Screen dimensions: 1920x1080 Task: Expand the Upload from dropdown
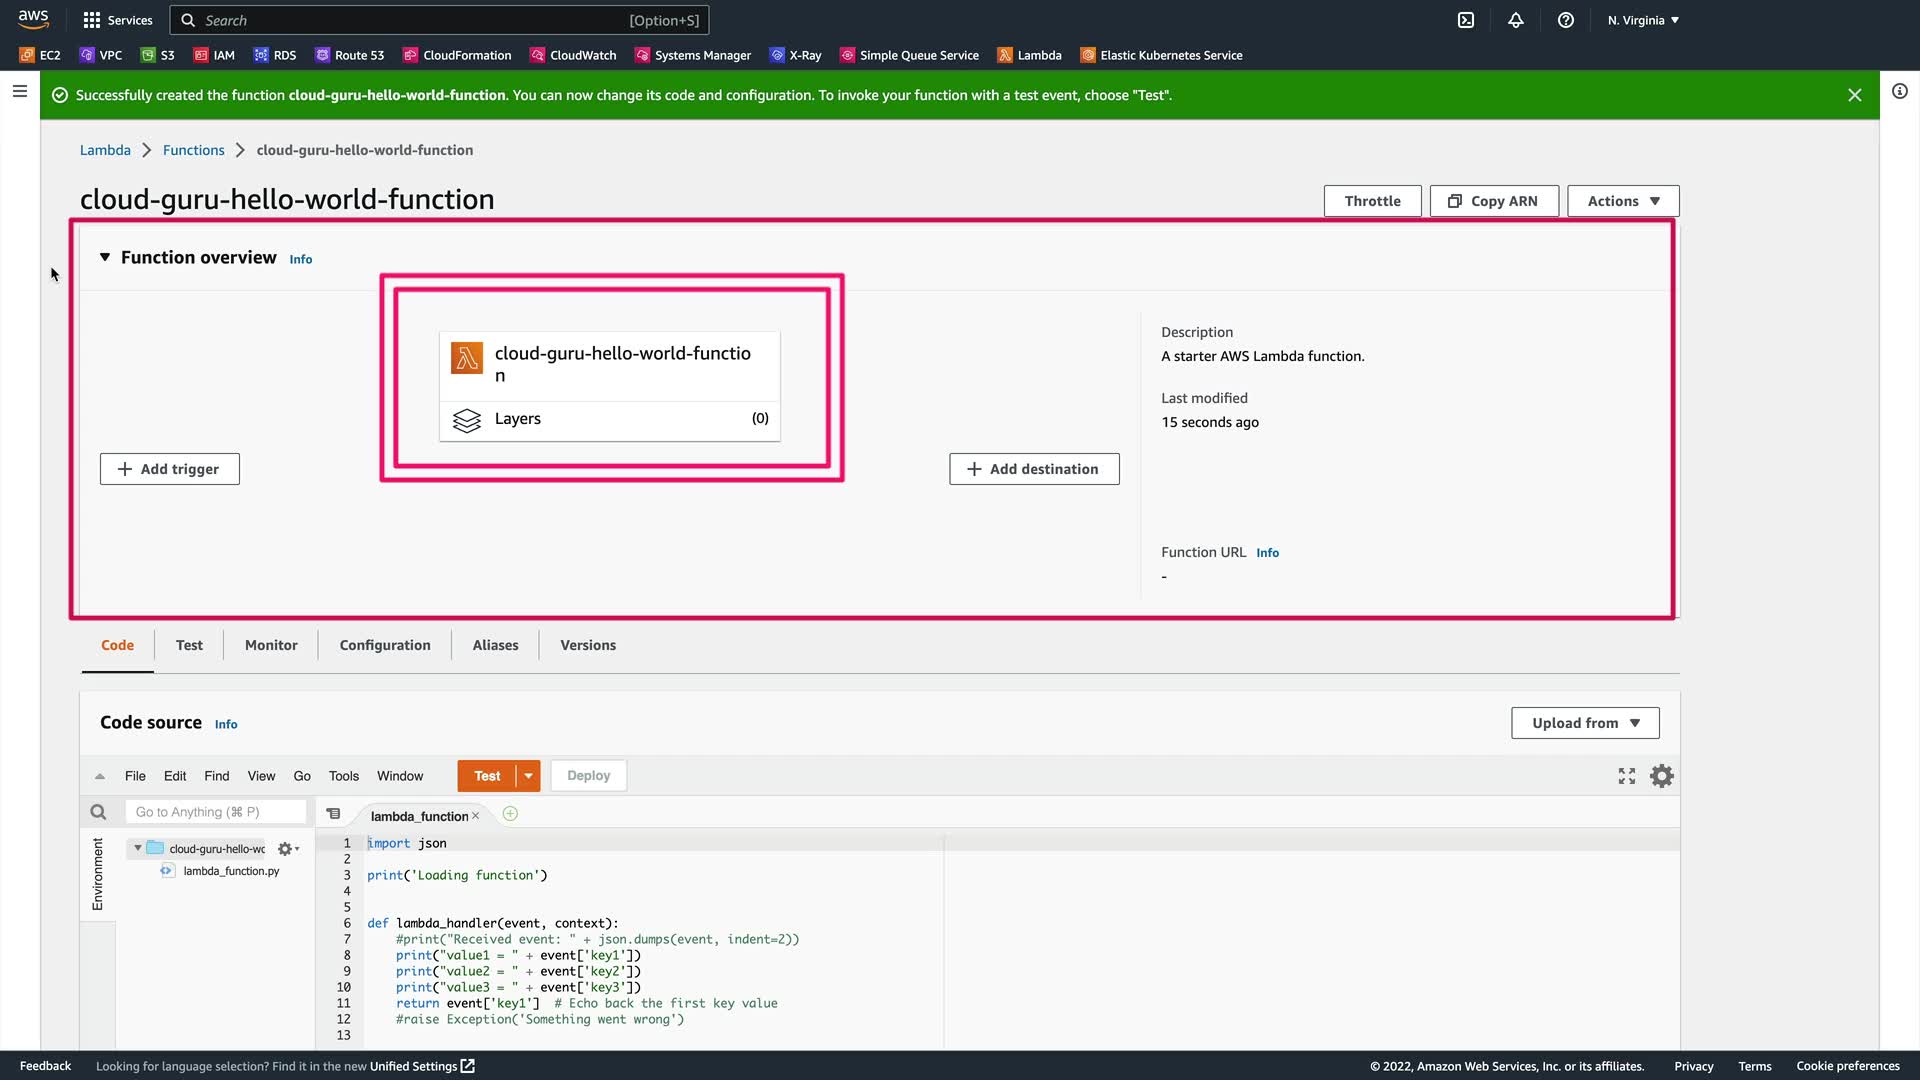1585,723
